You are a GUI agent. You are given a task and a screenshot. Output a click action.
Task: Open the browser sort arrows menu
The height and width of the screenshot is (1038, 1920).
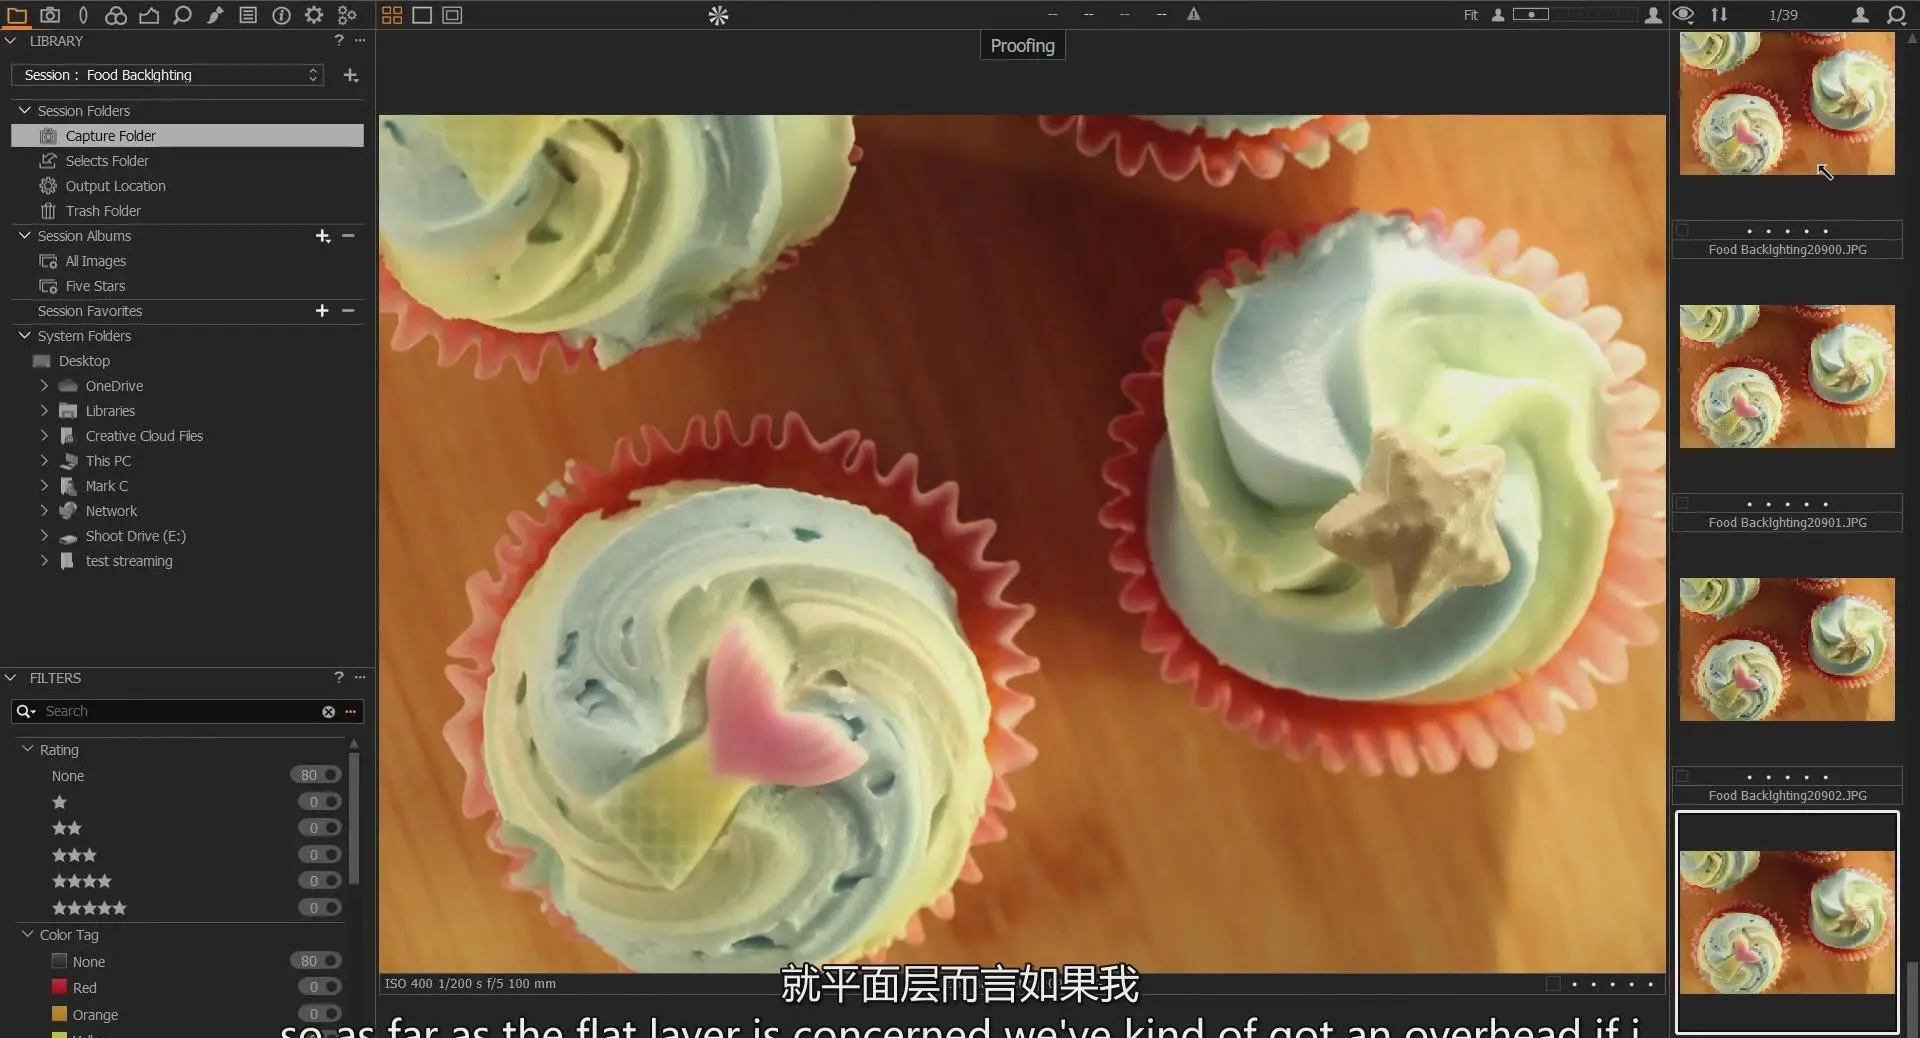coord(1719,14)
